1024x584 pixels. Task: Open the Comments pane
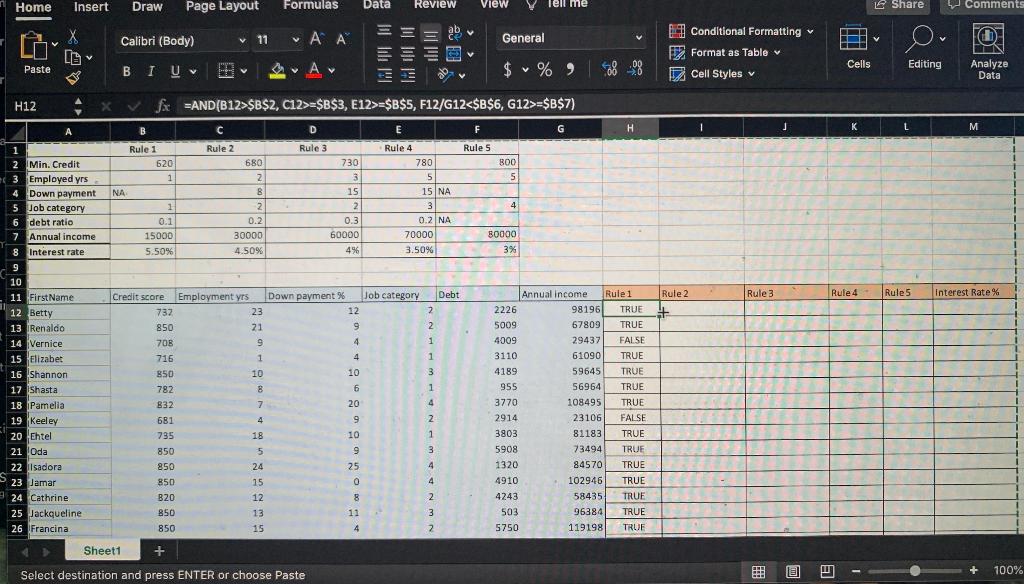click(x=984, y=5)
